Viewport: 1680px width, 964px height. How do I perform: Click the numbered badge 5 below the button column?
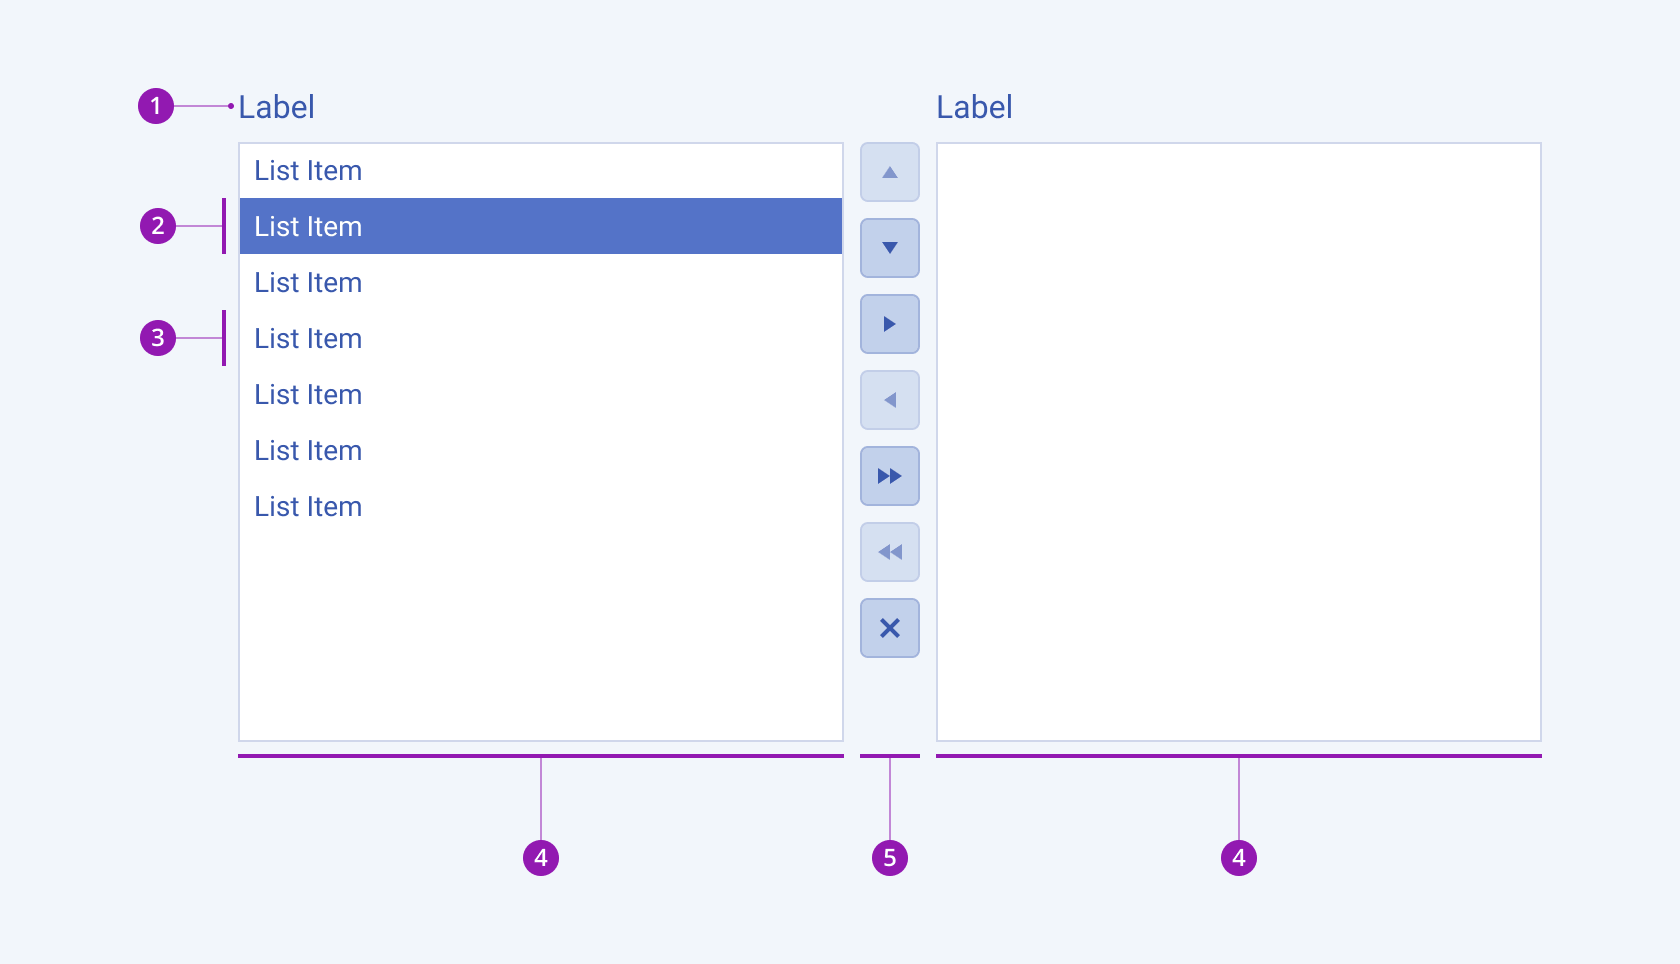click(x=889, y=857)
